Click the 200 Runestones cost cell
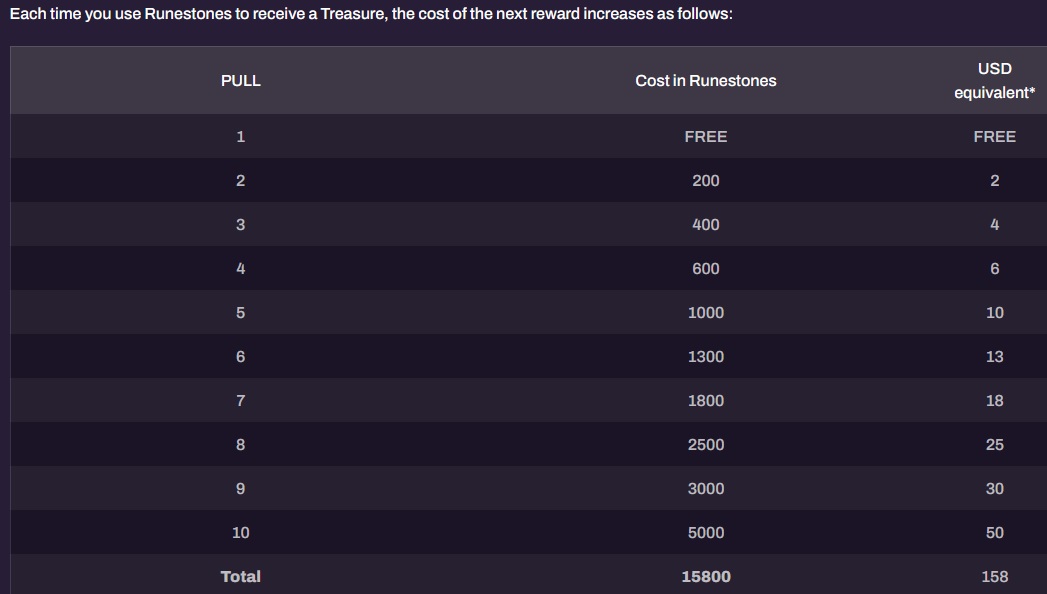1047x594 pixels. [x=706, y=181]
